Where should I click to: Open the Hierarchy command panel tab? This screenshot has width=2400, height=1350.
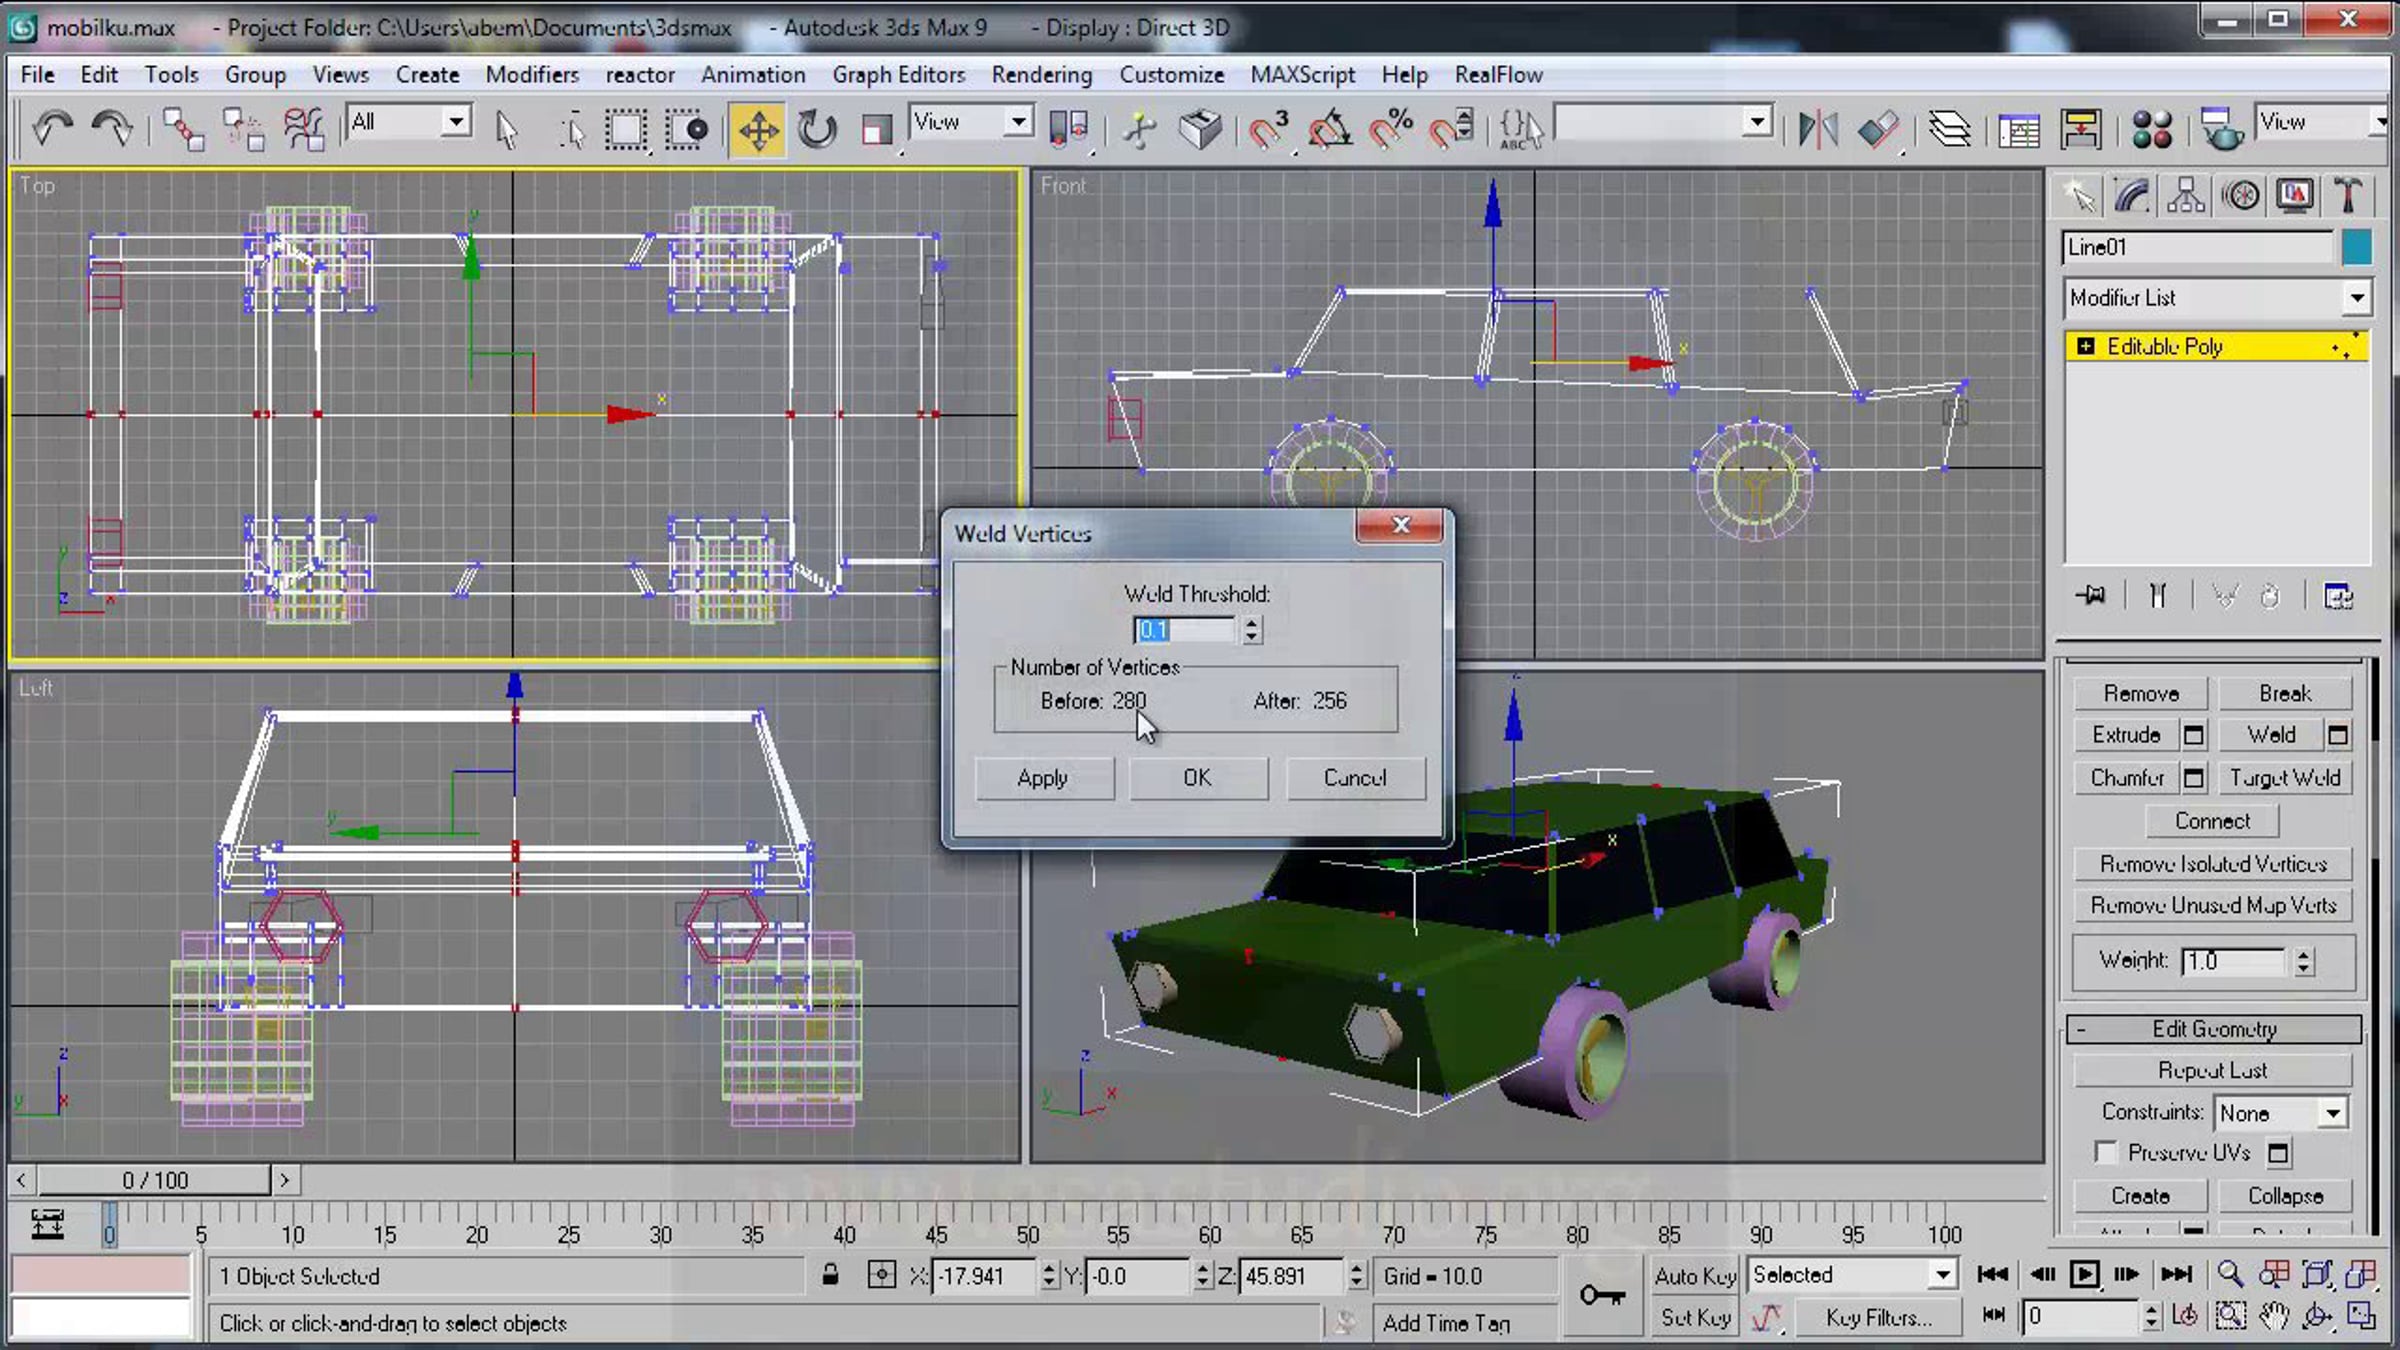[x=2186, y=195]
